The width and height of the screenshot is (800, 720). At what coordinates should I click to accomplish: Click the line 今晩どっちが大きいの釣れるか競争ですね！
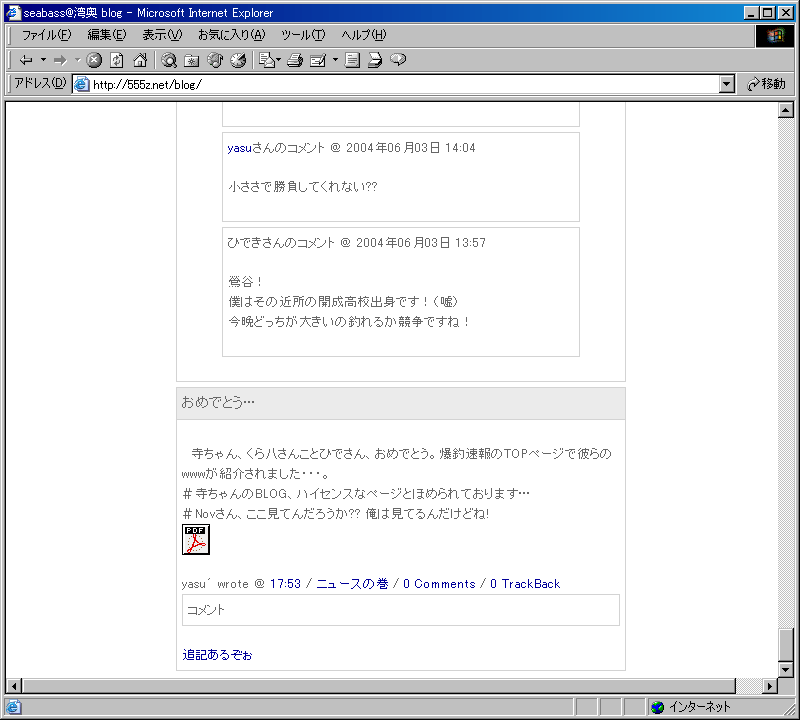point(349,322)
